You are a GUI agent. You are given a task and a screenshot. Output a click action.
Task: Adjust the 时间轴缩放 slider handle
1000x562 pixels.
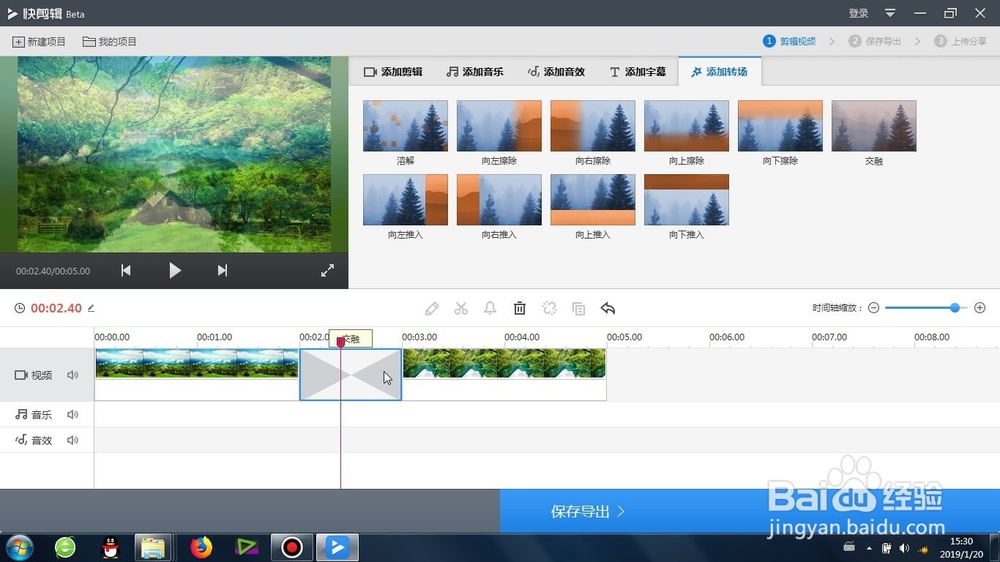tap(955, 308)
